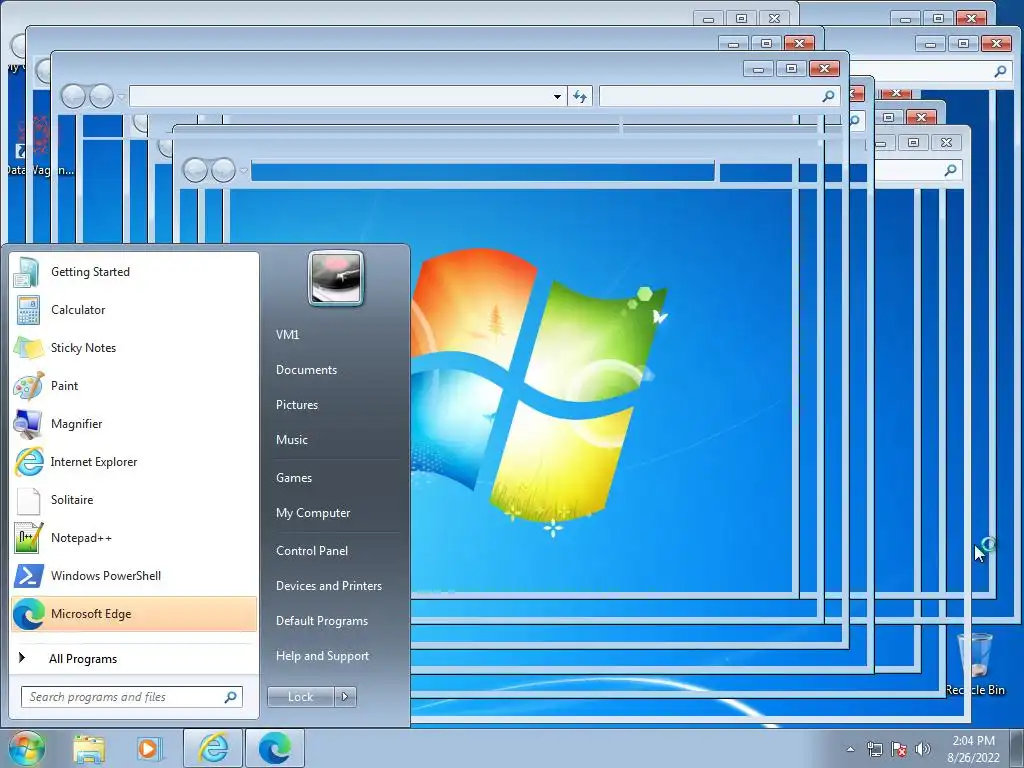Open the clock showing 2:04 PM
The image size is (1024, 768).
(x=973, y=749)
